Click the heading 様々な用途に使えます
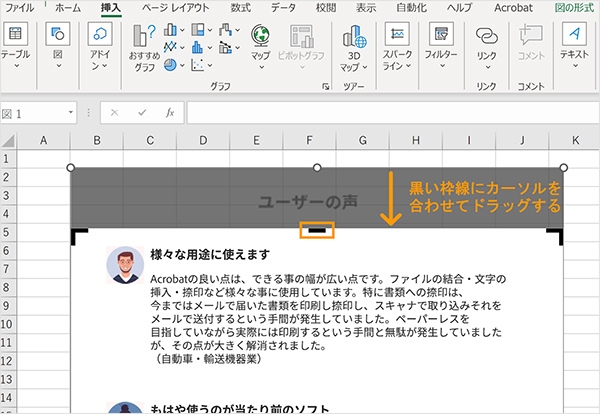Image resolution: width=600 pixels, height=414 pixels. (x=210, y=254)
